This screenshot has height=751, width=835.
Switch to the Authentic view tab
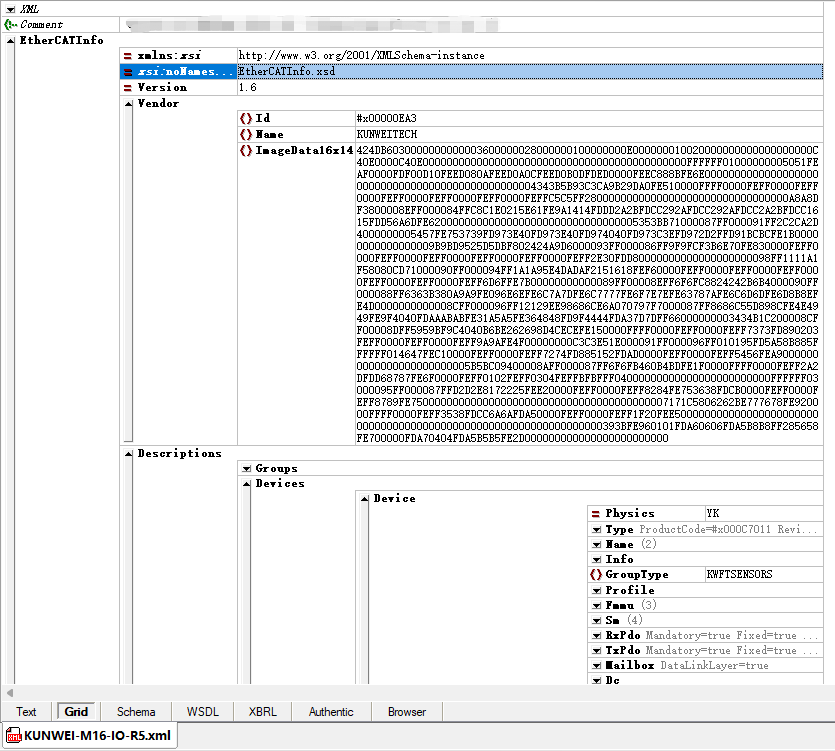(x=331, y=712)
